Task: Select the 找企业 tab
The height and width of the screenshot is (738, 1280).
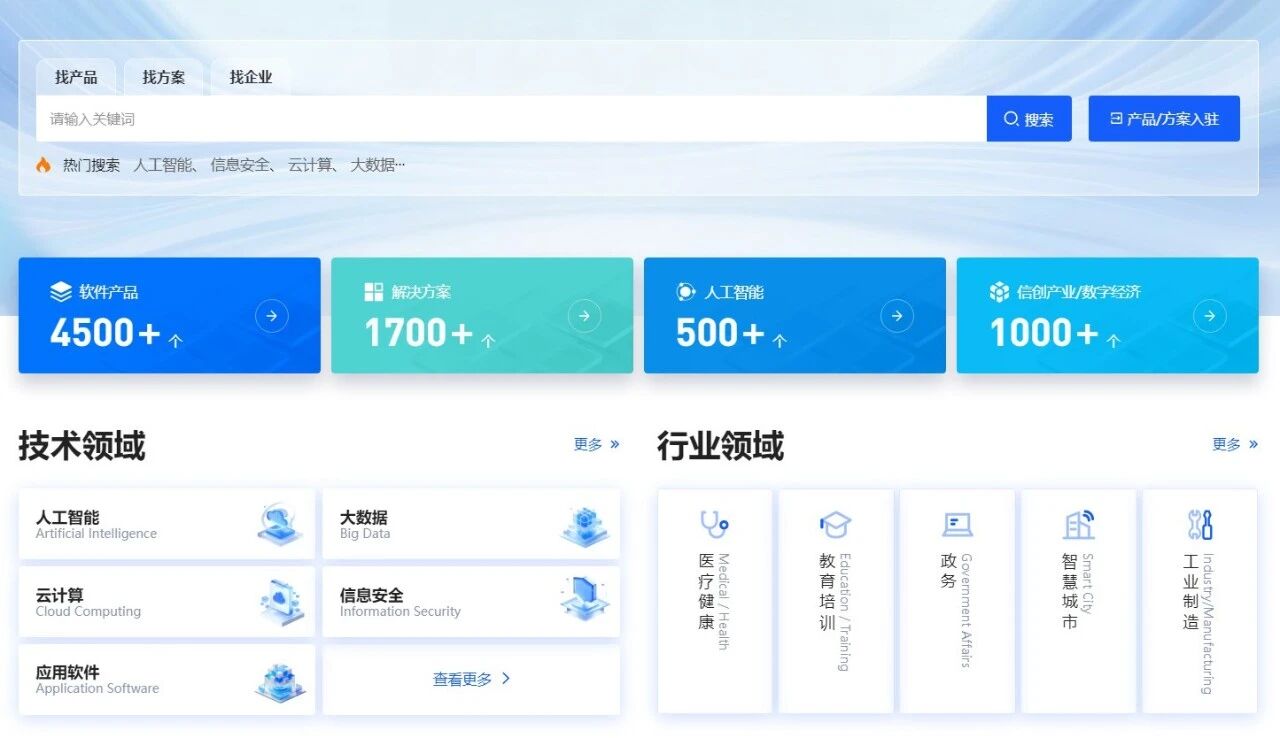Action: point(250,77)
